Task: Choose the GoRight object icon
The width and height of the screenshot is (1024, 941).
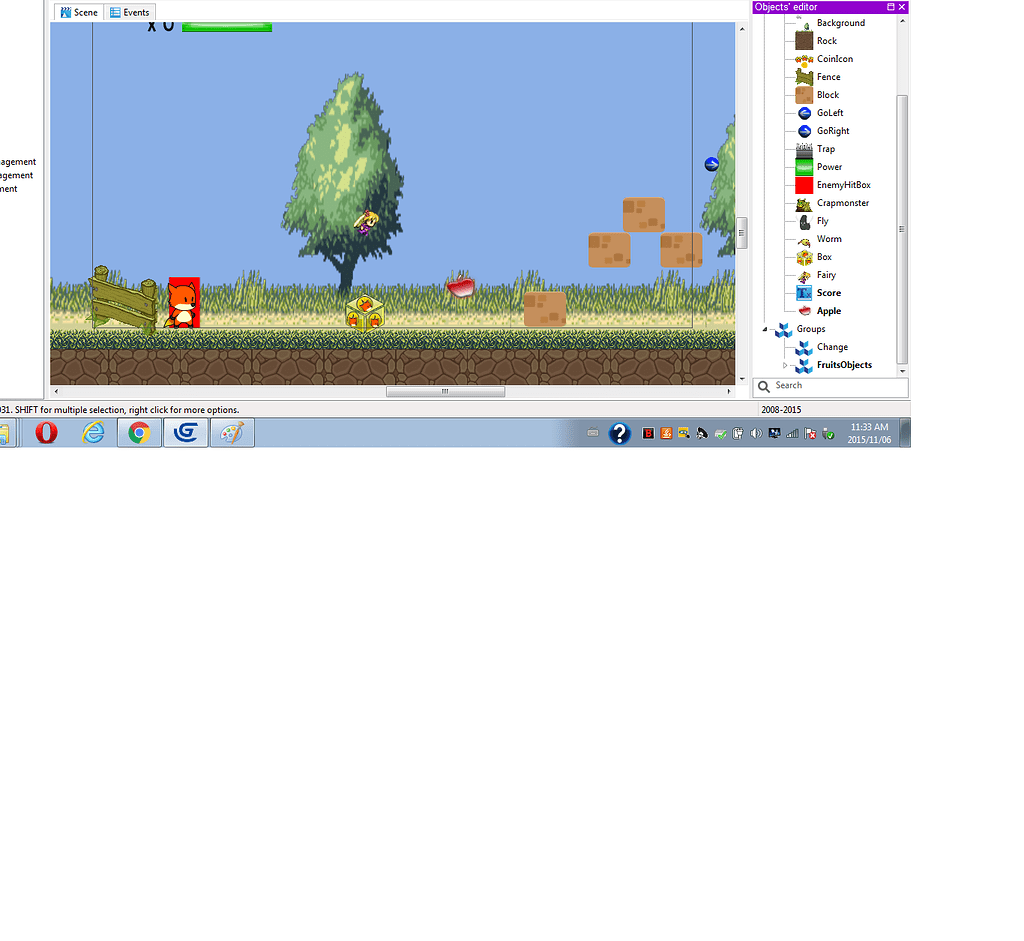Action: (x=804, y=131)
